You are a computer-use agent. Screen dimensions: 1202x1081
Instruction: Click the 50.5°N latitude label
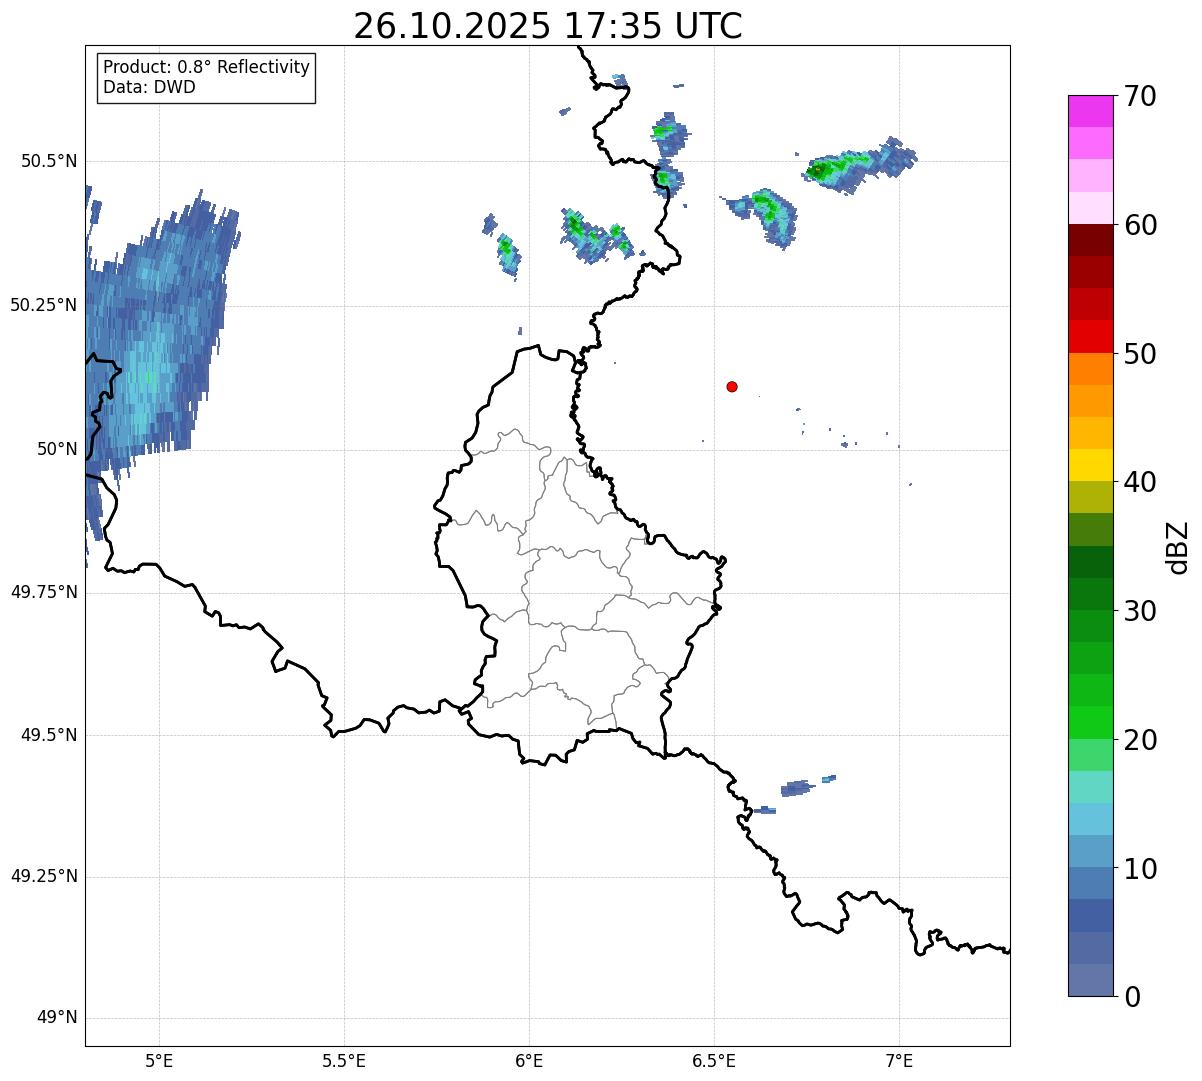(x=49, y=161)
